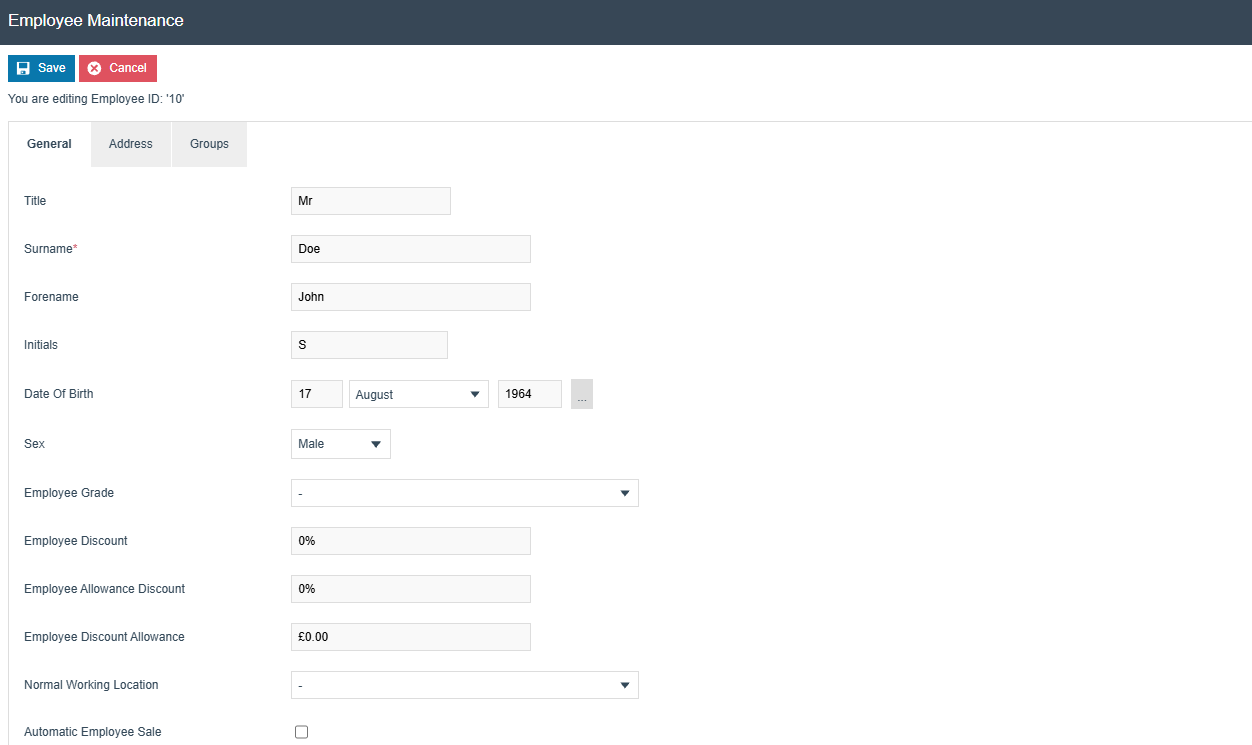
Task: Click the Employee Discount field
Action: pyautogui.click(x=411, y=541)
